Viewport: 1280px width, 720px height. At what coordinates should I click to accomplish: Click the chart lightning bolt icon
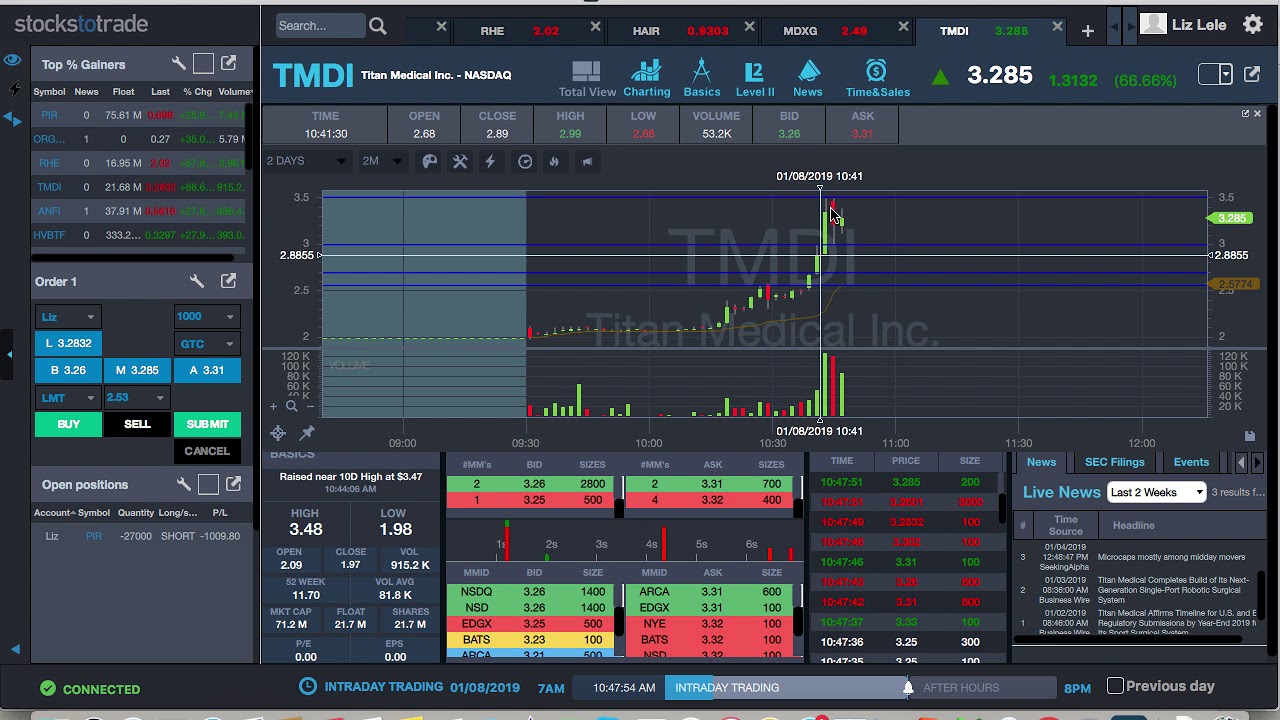tap(490, 162)
